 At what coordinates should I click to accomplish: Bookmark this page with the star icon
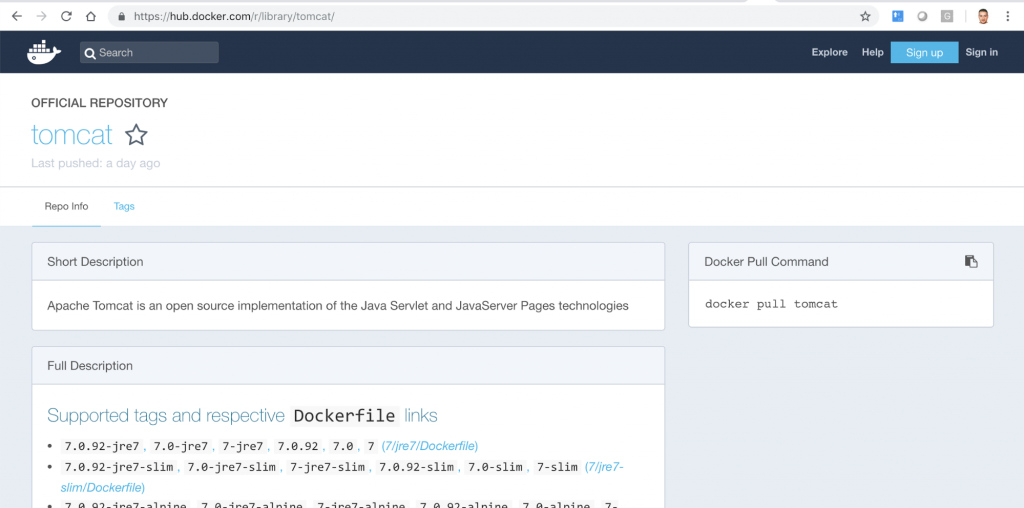point(865,16)
